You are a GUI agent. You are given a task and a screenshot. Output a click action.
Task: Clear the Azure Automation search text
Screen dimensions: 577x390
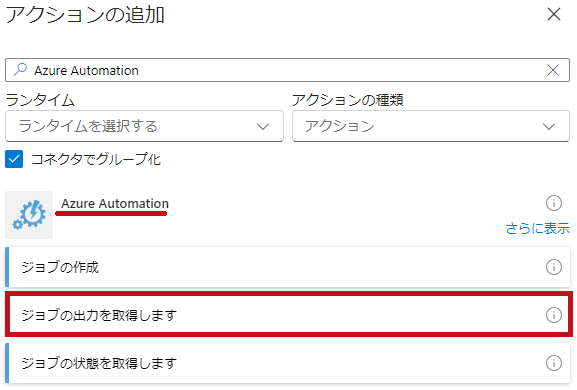point(553,70)
